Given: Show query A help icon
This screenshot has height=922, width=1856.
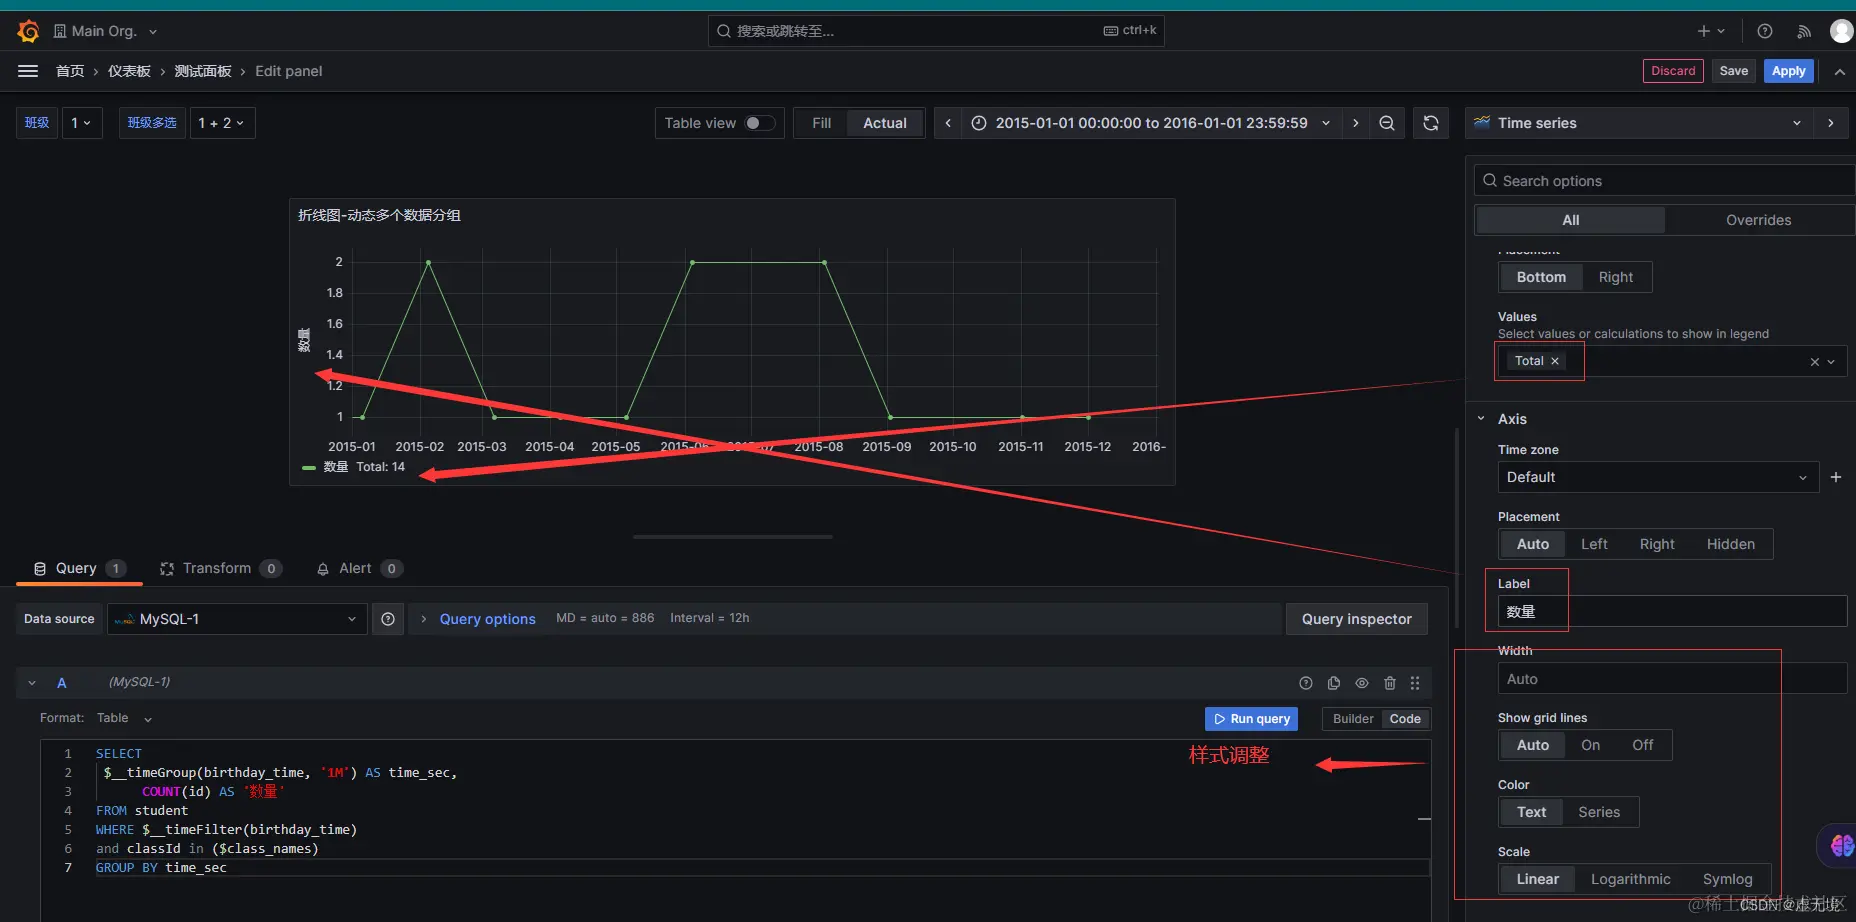Looking at the screenshot, I should pos(1306,683).
